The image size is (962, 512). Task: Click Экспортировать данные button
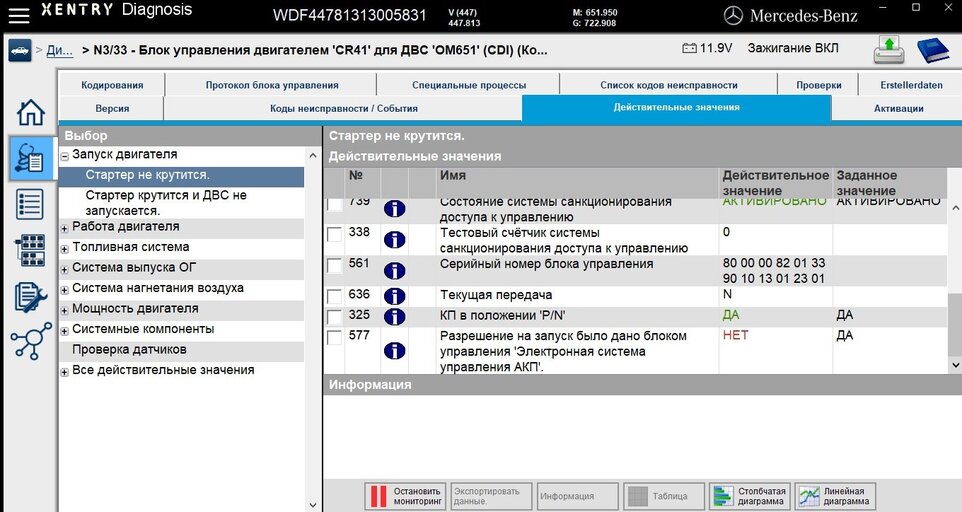pos(492,496)
